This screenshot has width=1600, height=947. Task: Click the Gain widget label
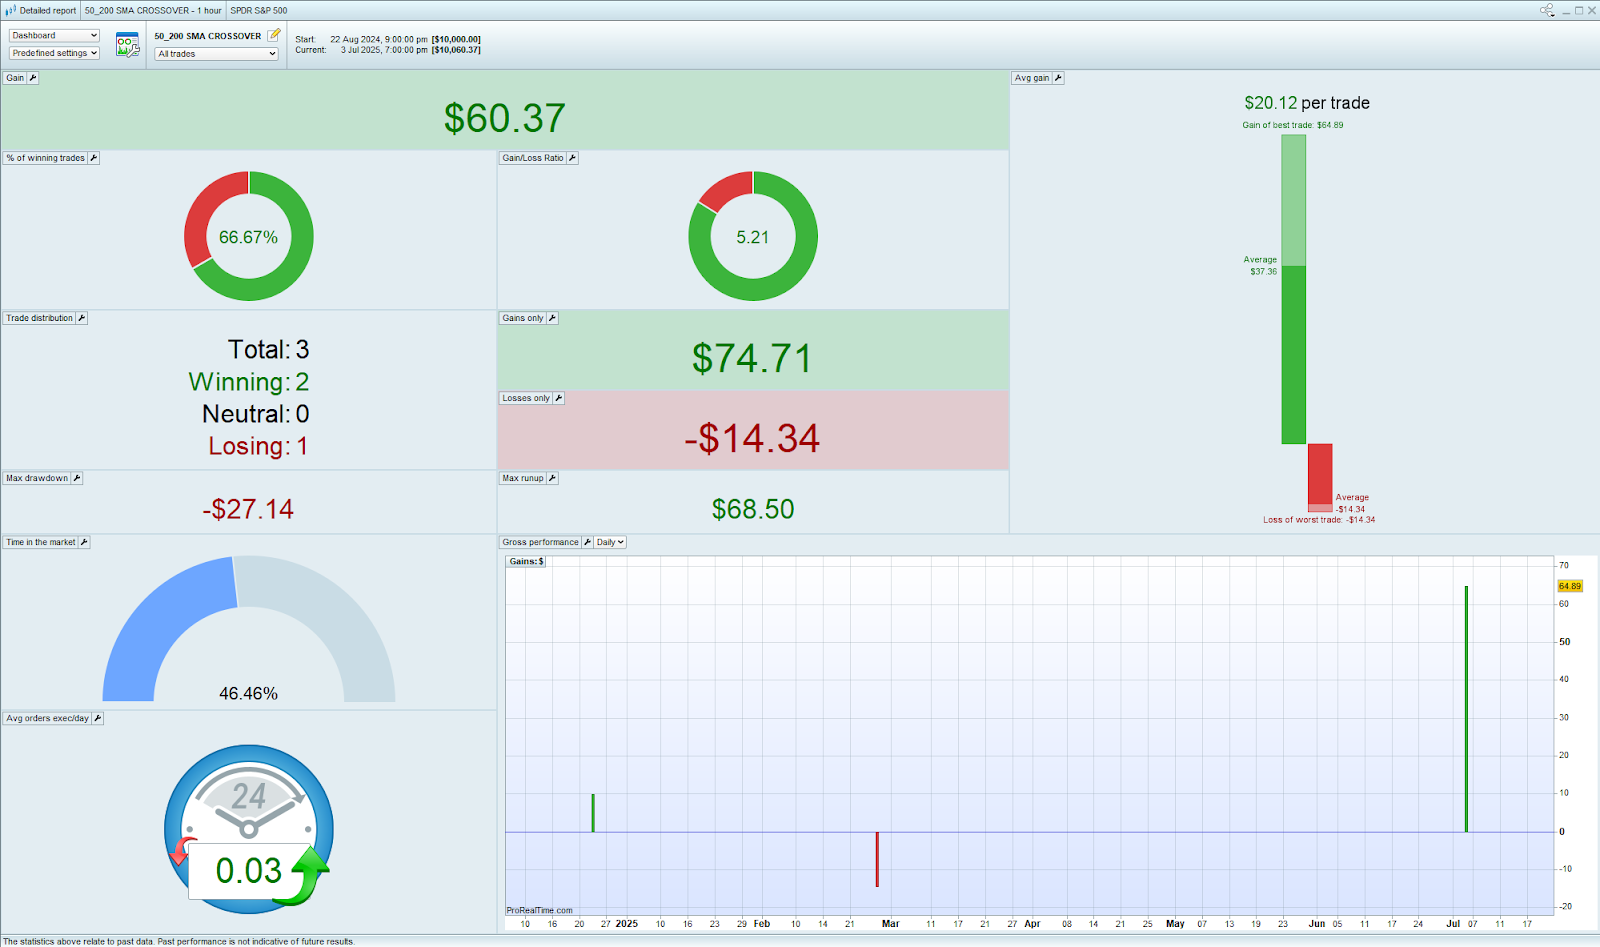(15, 78)
